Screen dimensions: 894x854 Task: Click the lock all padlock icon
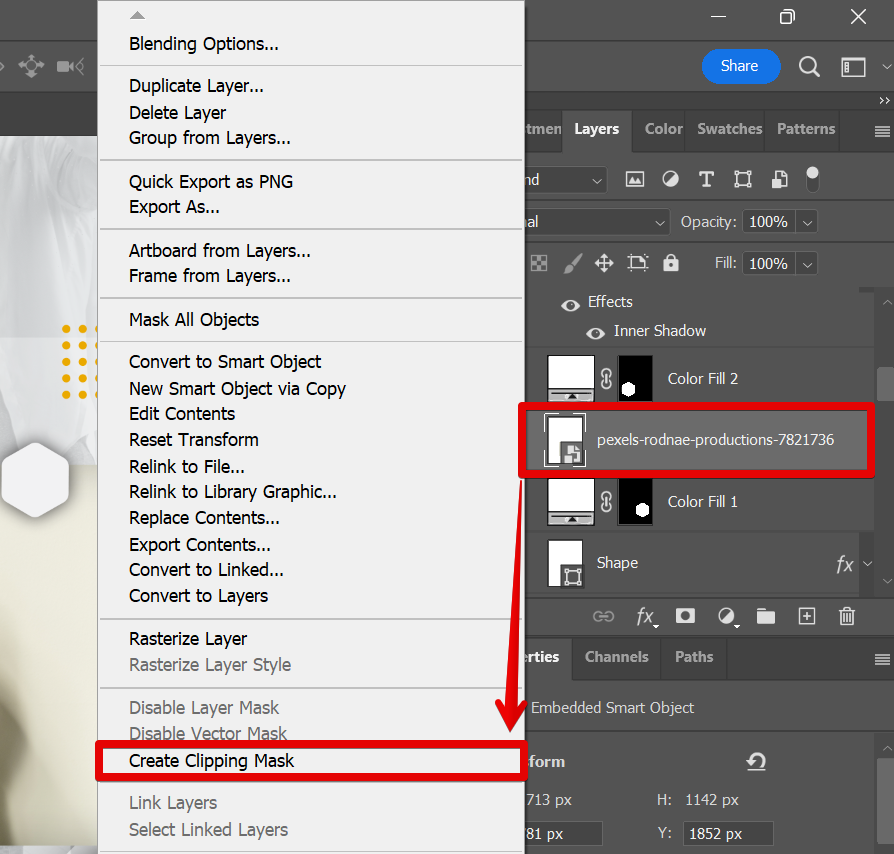point(670,263)
